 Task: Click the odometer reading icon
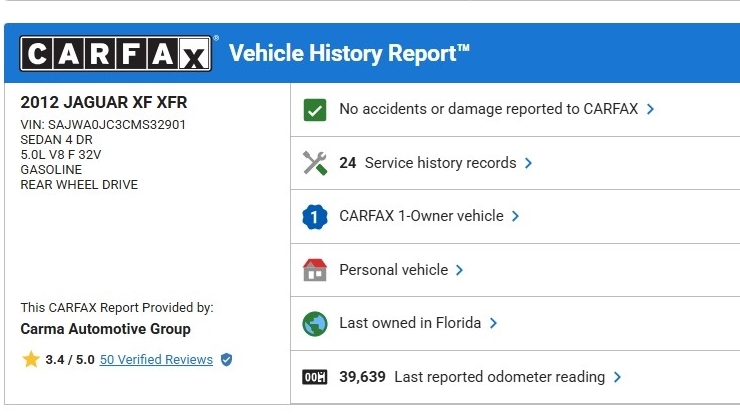(315, 378)
